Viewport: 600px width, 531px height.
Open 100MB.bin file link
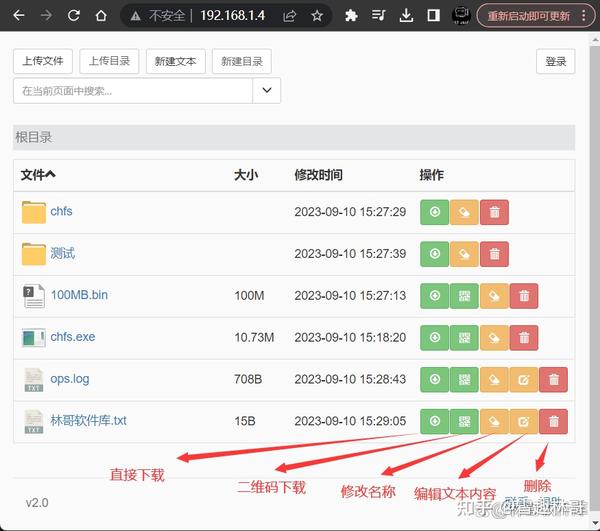click(x=79, y=295)
